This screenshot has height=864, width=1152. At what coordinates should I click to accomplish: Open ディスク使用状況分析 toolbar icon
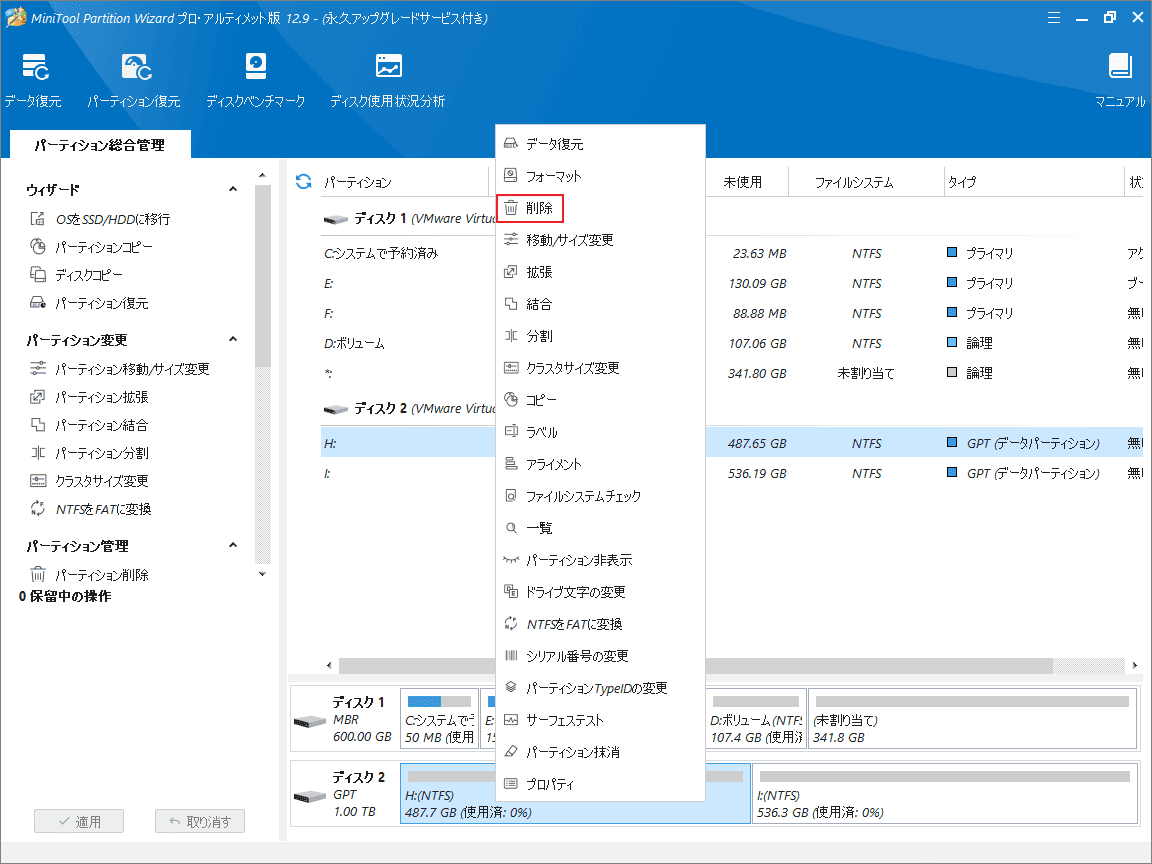(x=388, y=81)
